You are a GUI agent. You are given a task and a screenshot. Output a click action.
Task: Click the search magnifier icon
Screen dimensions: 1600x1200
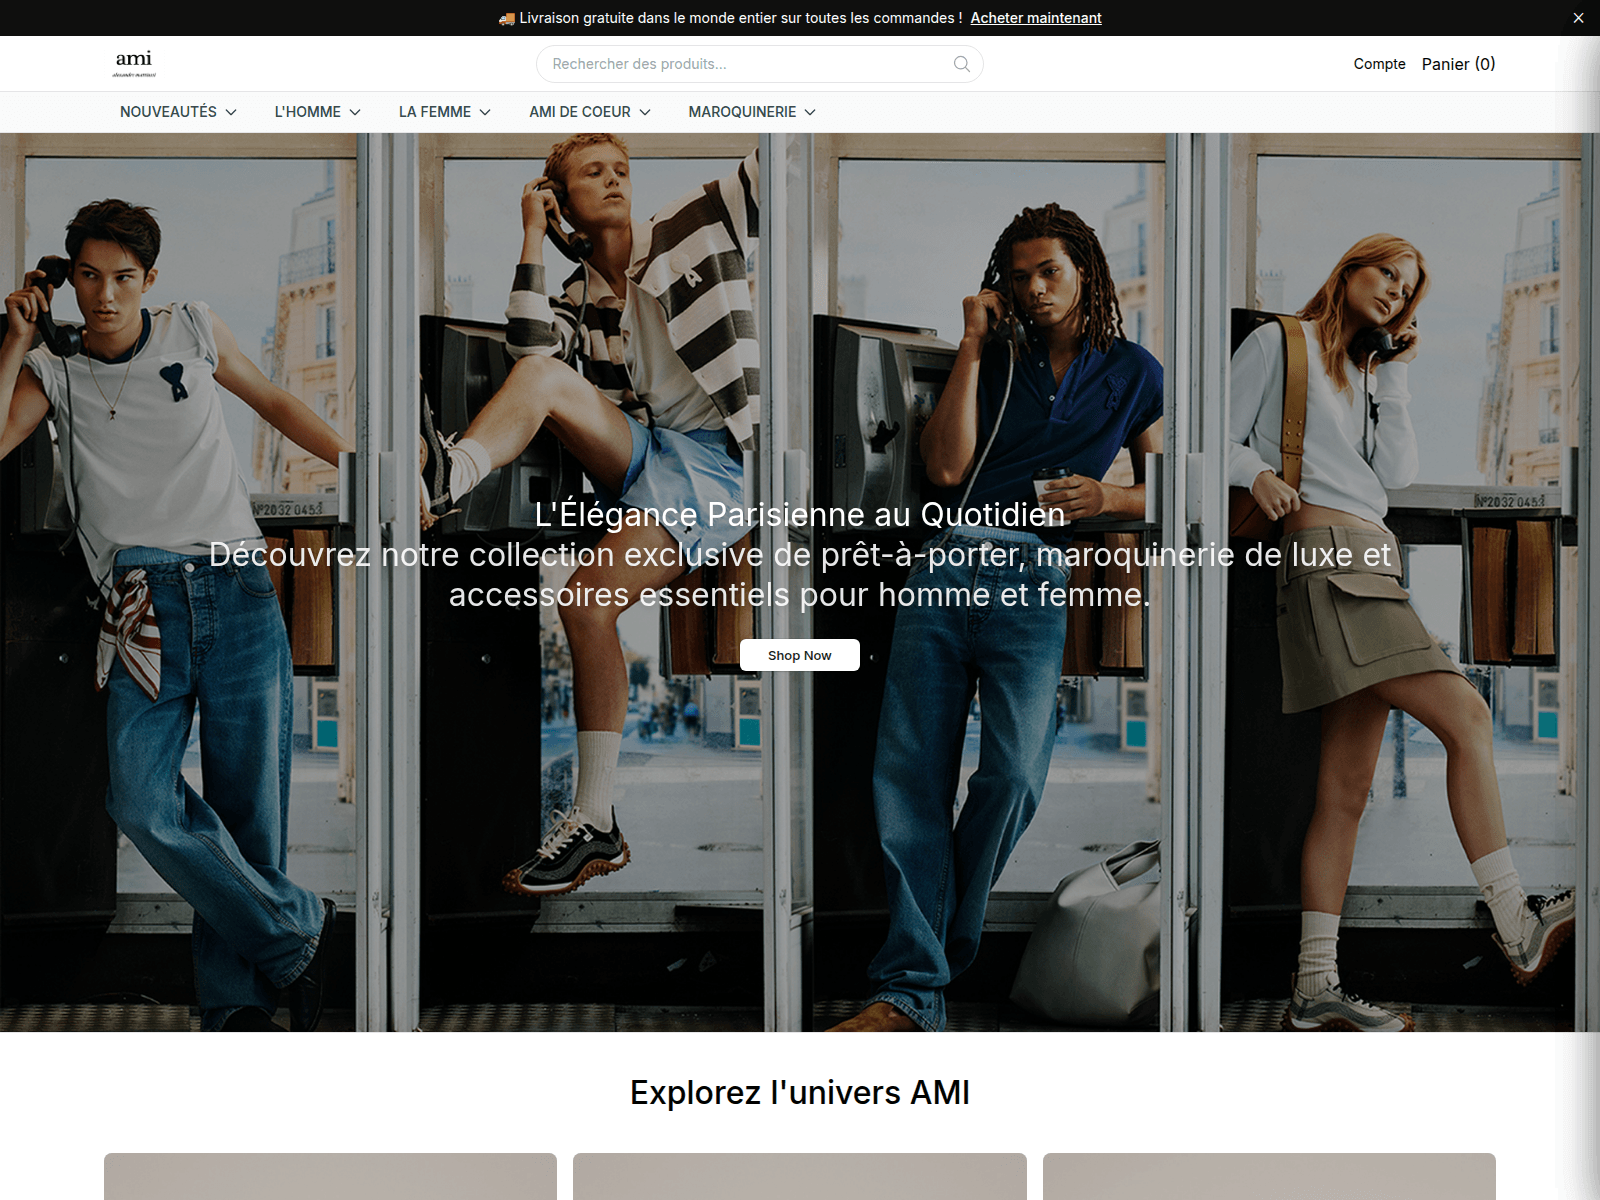coord(962,64)
